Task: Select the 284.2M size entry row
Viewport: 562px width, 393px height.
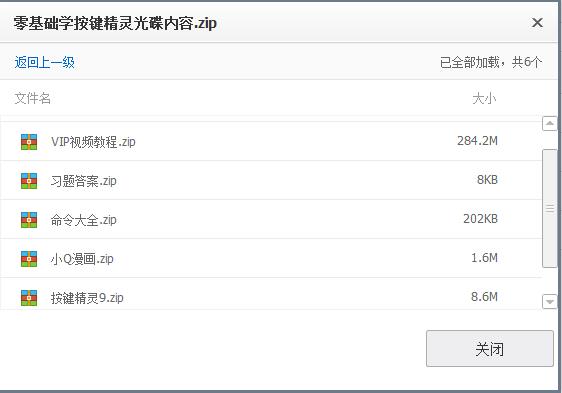Action: click(271, 142)
